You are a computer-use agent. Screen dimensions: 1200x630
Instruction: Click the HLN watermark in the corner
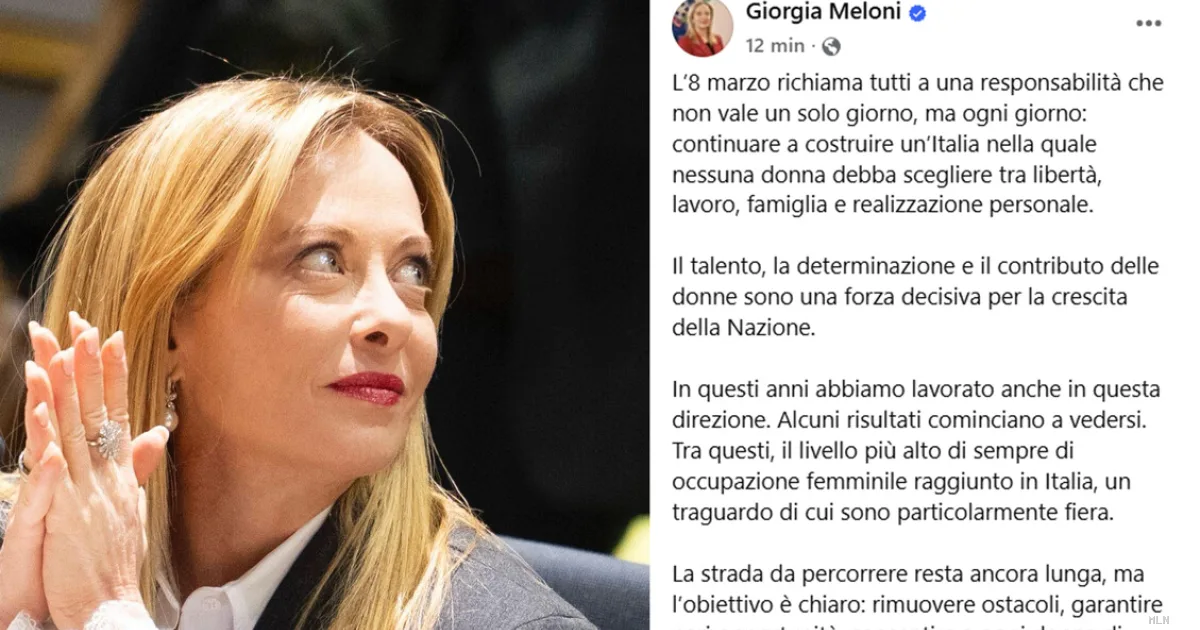1157,620
